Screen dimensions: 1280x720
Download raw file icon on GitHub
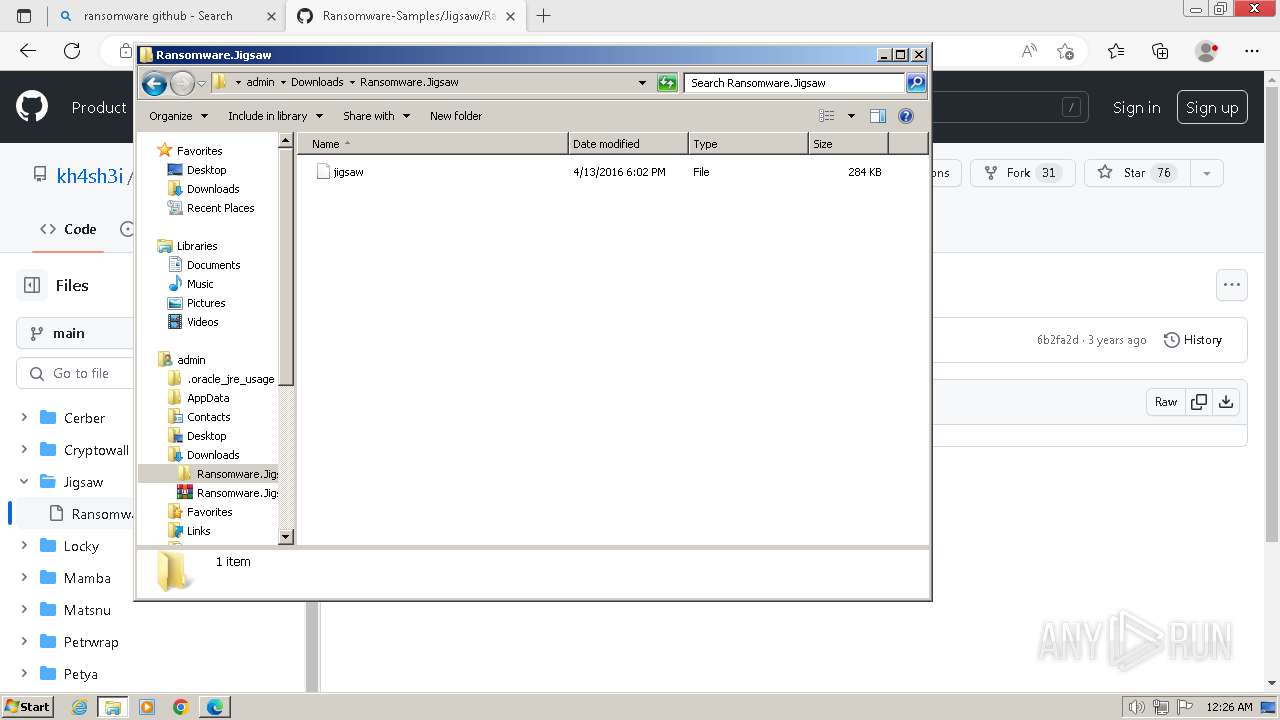tap(1226, 402)
